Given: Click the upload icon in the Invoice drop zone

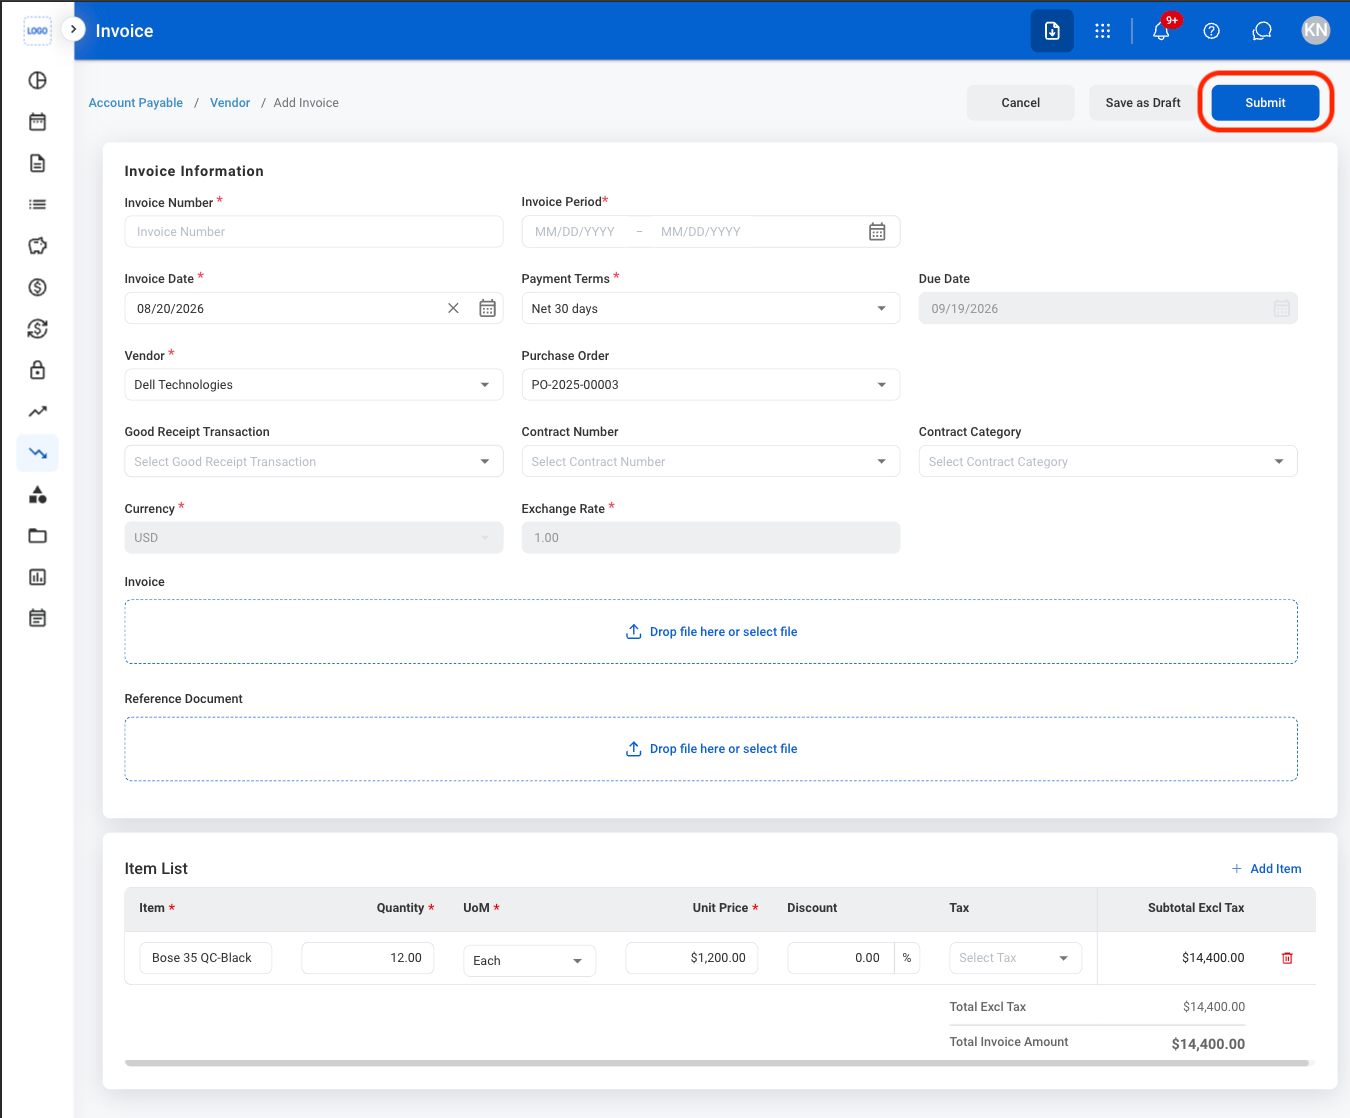Looking at the screenshot, I should click(x=633, y=632).
